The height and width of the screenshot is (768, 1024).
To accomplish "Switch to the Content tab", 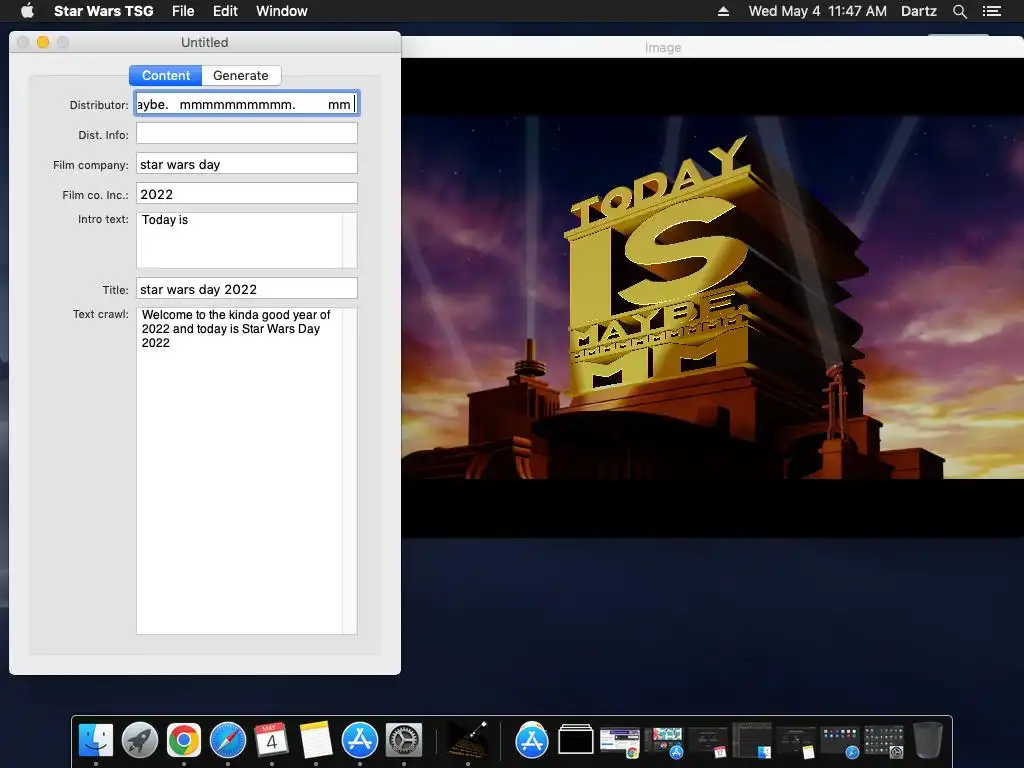I will pyautogui.click(x=166, y=75).
